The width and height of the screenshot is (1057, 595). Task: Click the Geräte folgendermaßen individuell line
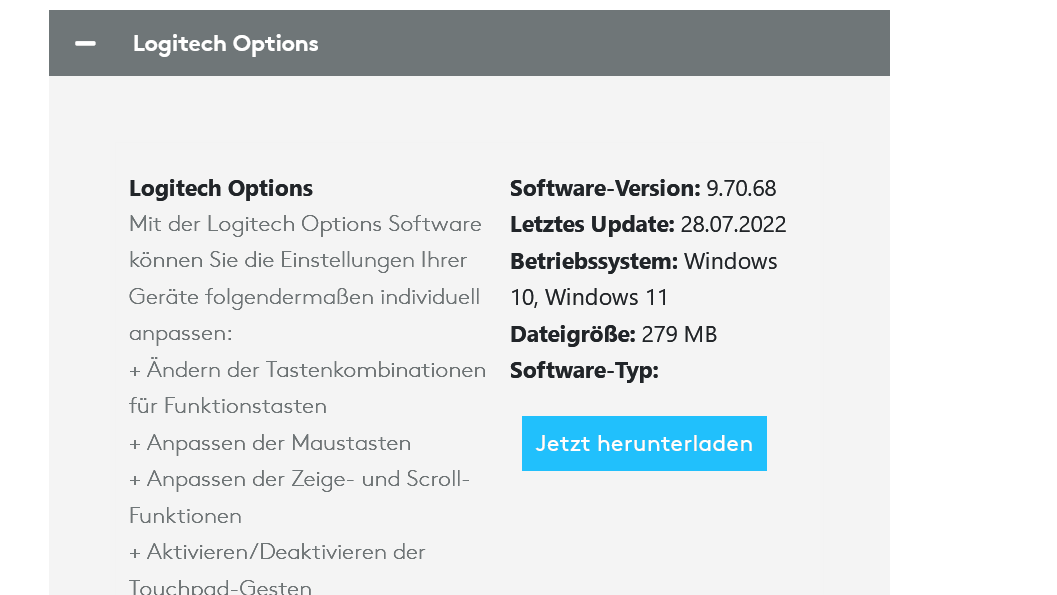click(x=304, y=297)
